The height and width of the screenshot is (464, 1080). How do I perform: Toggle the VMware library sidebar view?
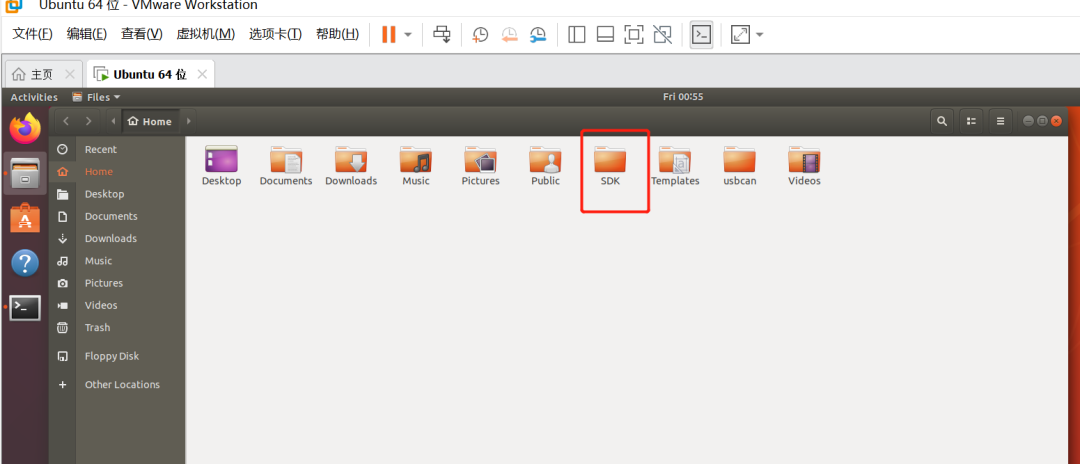pos(577,34)
